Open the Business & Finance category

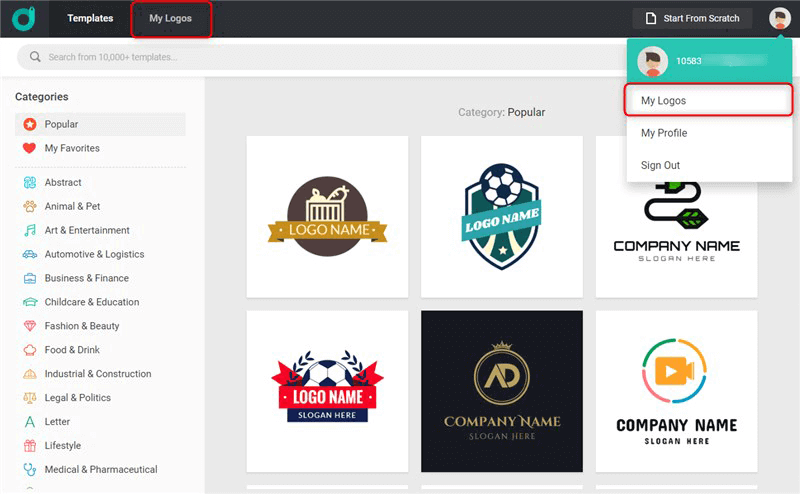pyautogui.click(x=86, y=278)
